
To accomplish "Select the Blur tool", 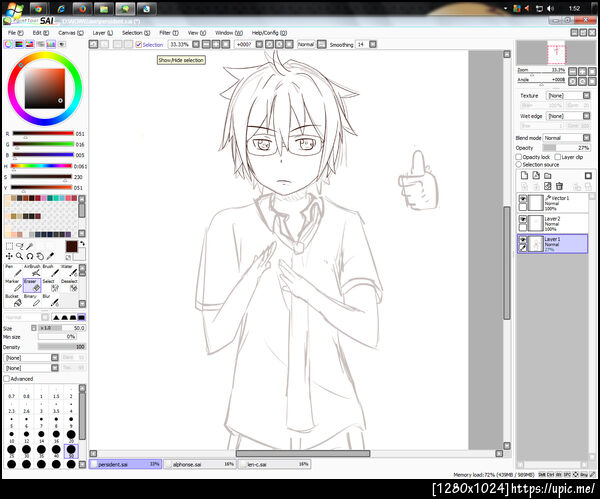I will [51, 301].
